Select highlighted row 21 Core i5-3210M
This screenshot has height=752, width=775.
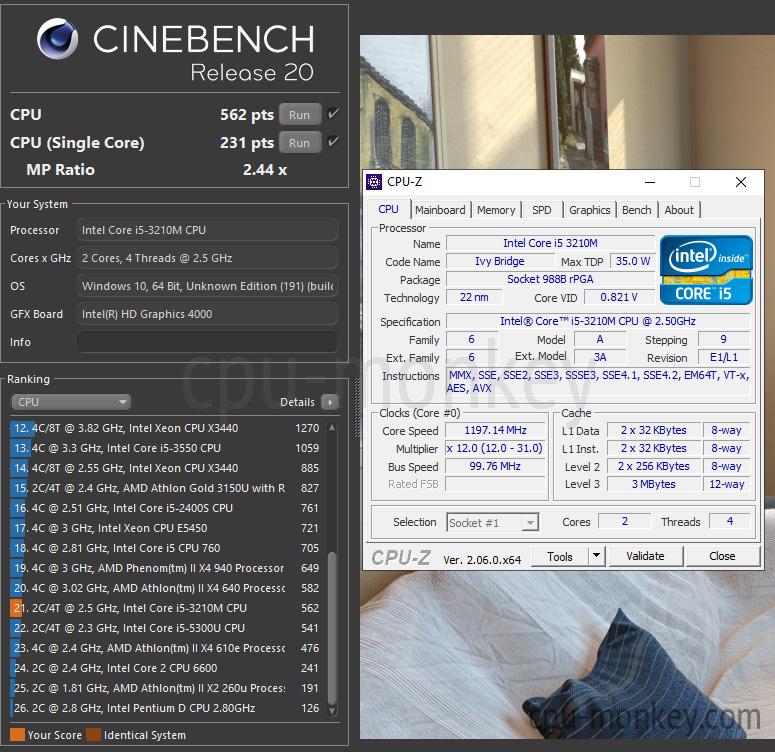pos(167,608)
